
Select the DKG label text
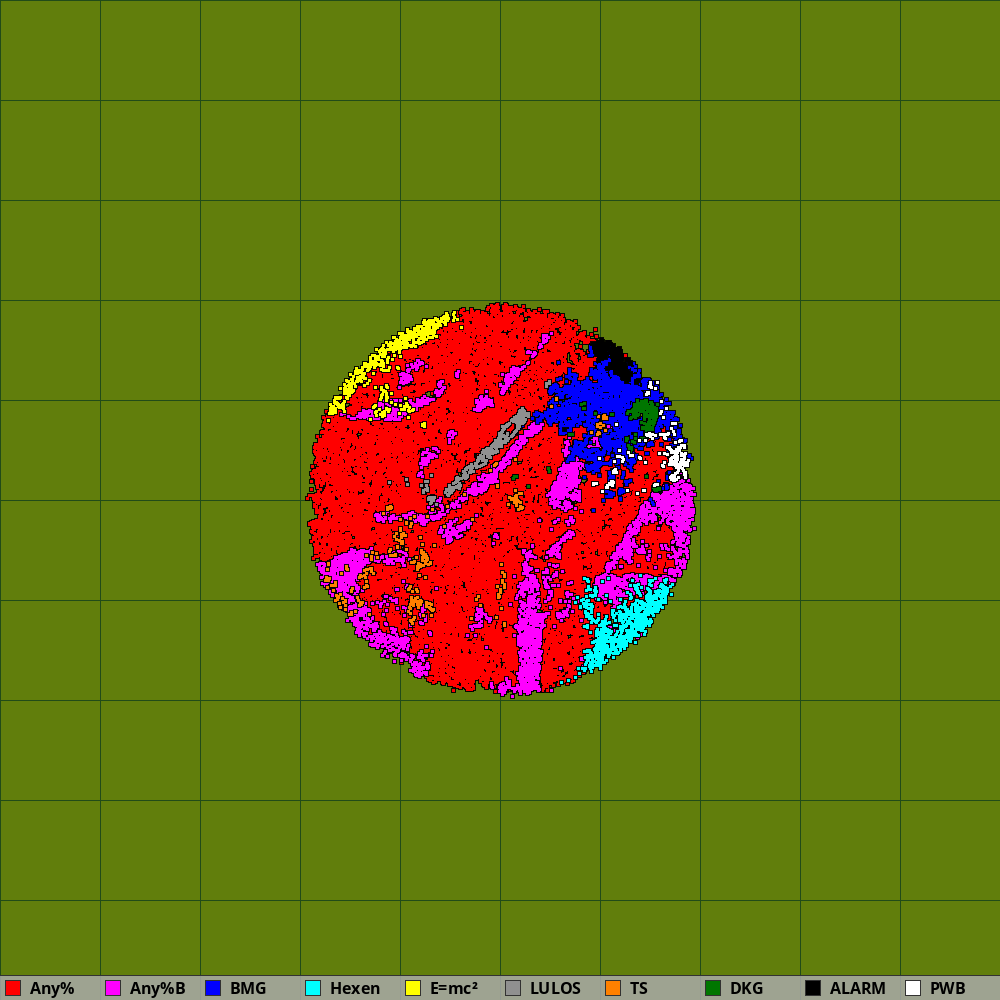click(x=746, y=989)
